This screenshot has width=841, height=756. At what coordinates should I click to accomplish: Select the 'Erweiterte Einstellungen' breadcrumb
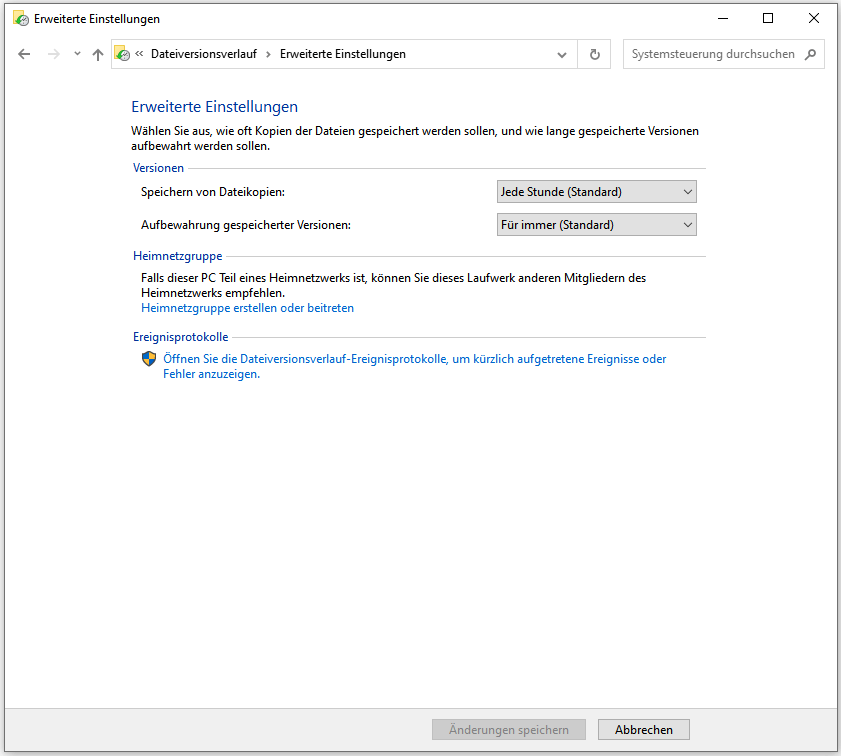(342, 55)
